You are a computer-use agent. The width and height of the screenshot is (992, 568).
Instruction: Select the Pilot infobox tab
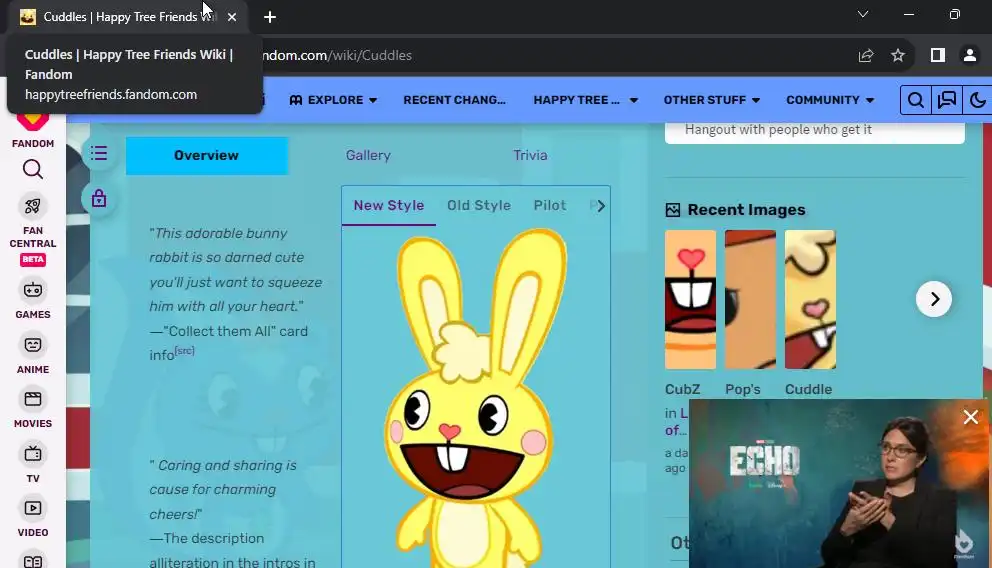tap(550, 206)
